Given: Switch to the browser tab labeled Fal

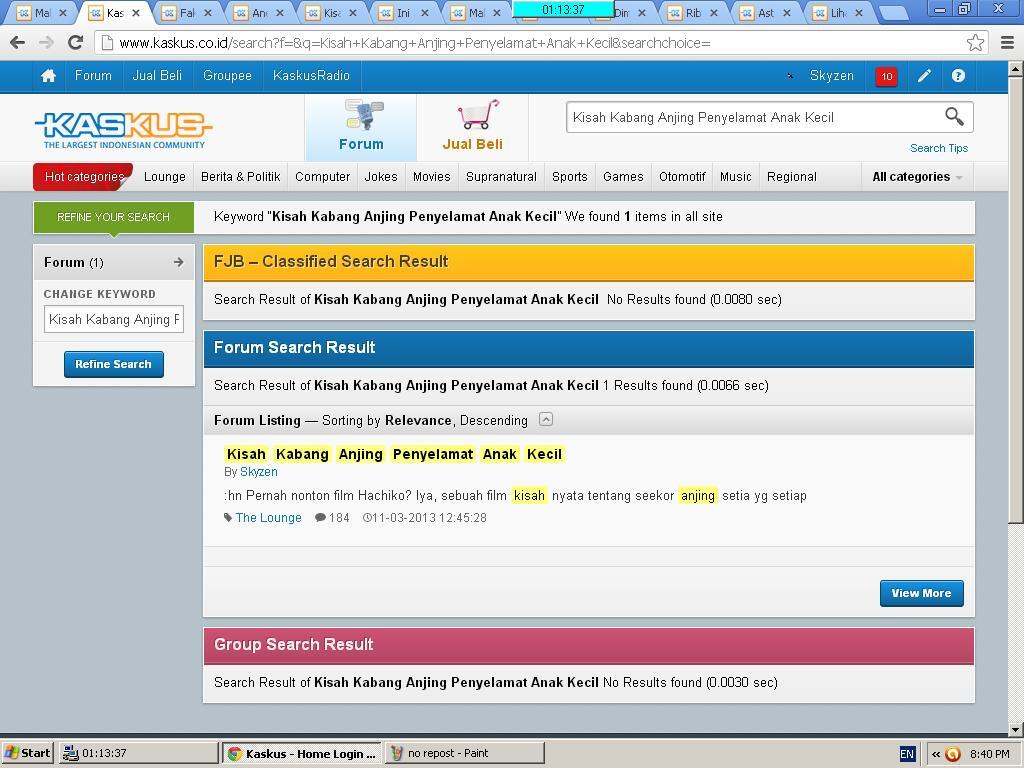Looking at the screenshot, I should tap(187, 12).
